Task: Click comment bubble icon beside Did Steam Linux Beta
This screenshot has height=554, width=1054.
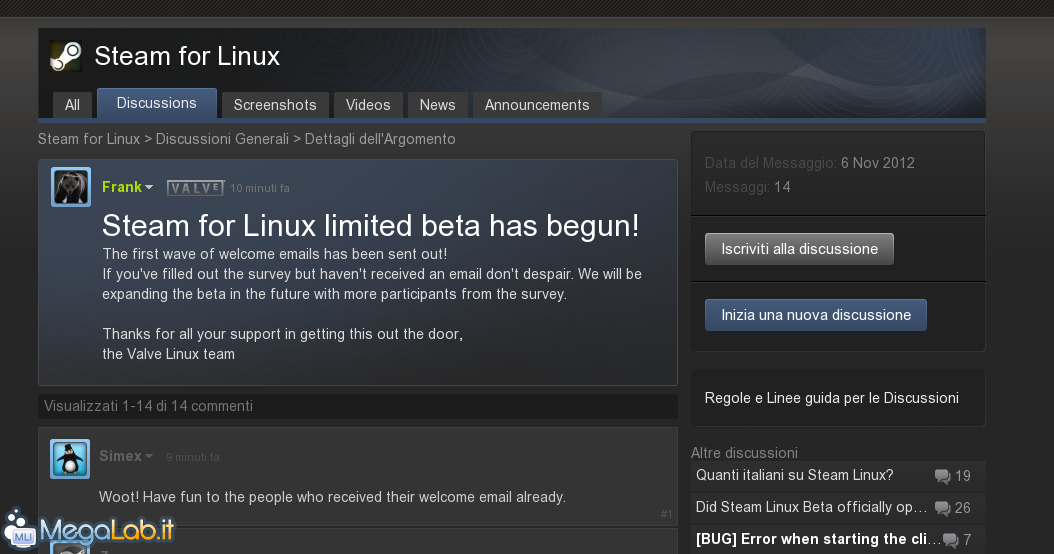Action: point(942,508)
